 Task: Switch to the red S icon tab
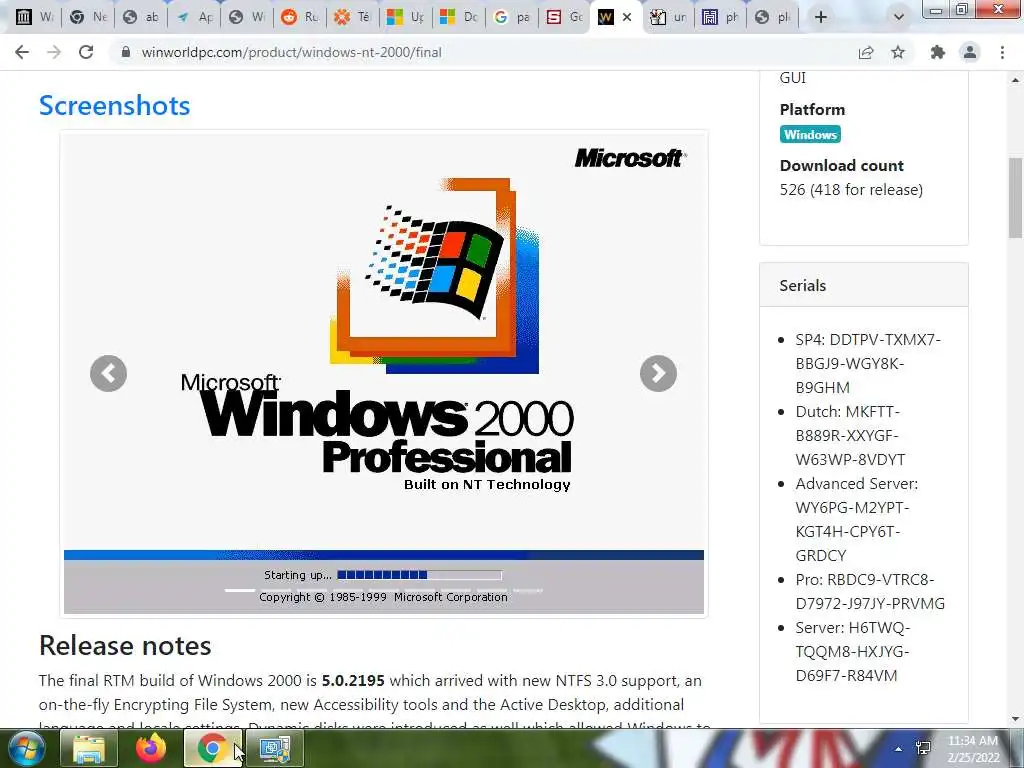tap(564, 17)
